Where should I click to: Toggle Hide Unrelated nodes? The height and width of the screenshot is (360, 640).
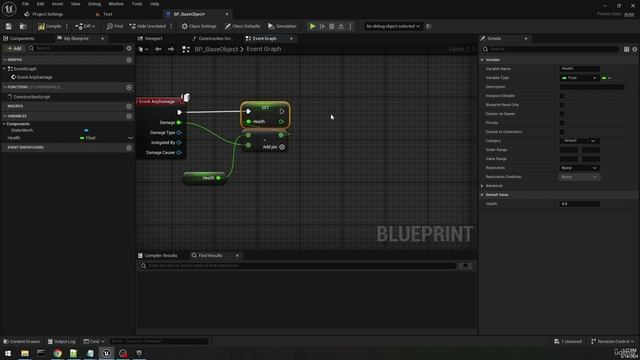point(147,26)
